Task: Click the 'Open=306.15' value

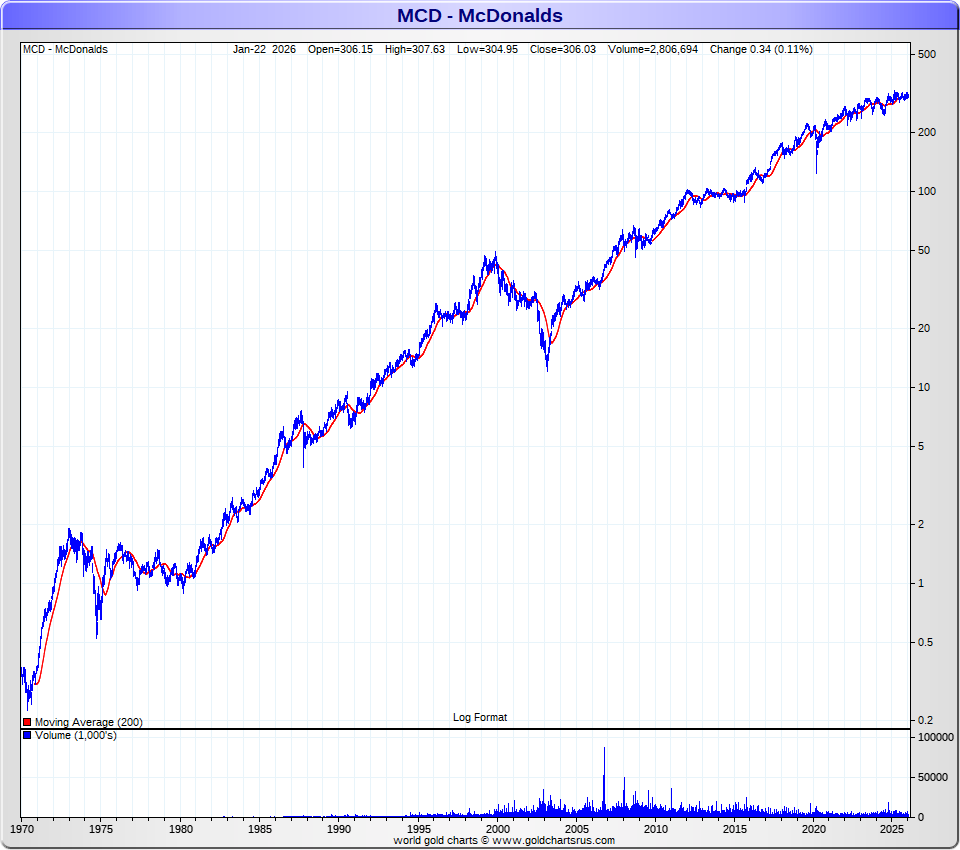Action: (340, 50)
